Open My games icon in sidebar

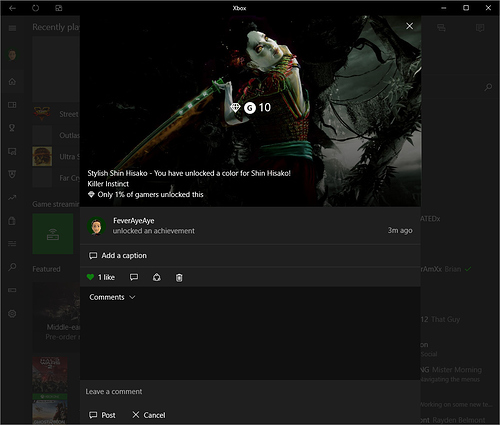12,105
